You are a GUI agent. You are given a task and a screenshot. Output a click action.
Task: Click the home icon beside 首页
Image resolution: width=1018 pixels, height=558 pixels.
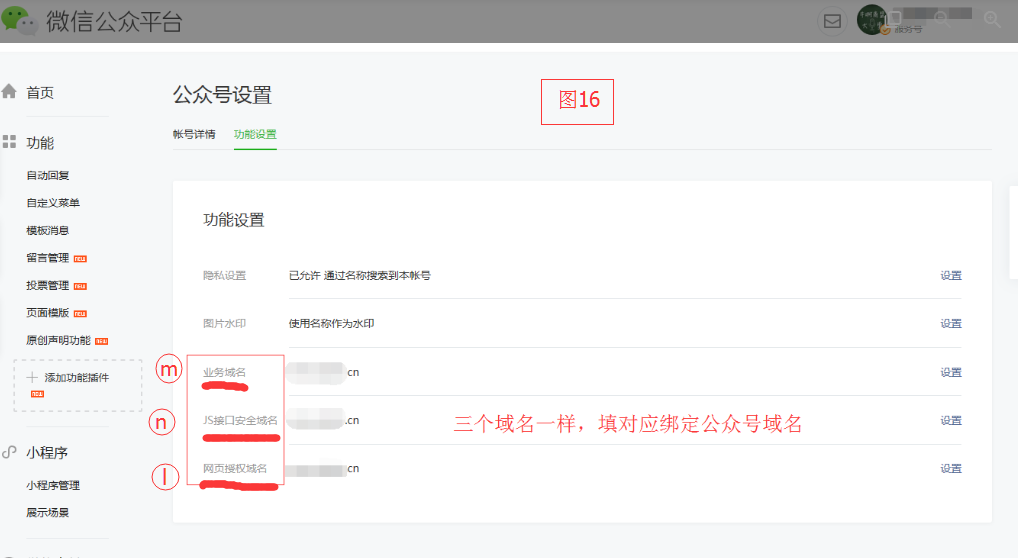9,92
